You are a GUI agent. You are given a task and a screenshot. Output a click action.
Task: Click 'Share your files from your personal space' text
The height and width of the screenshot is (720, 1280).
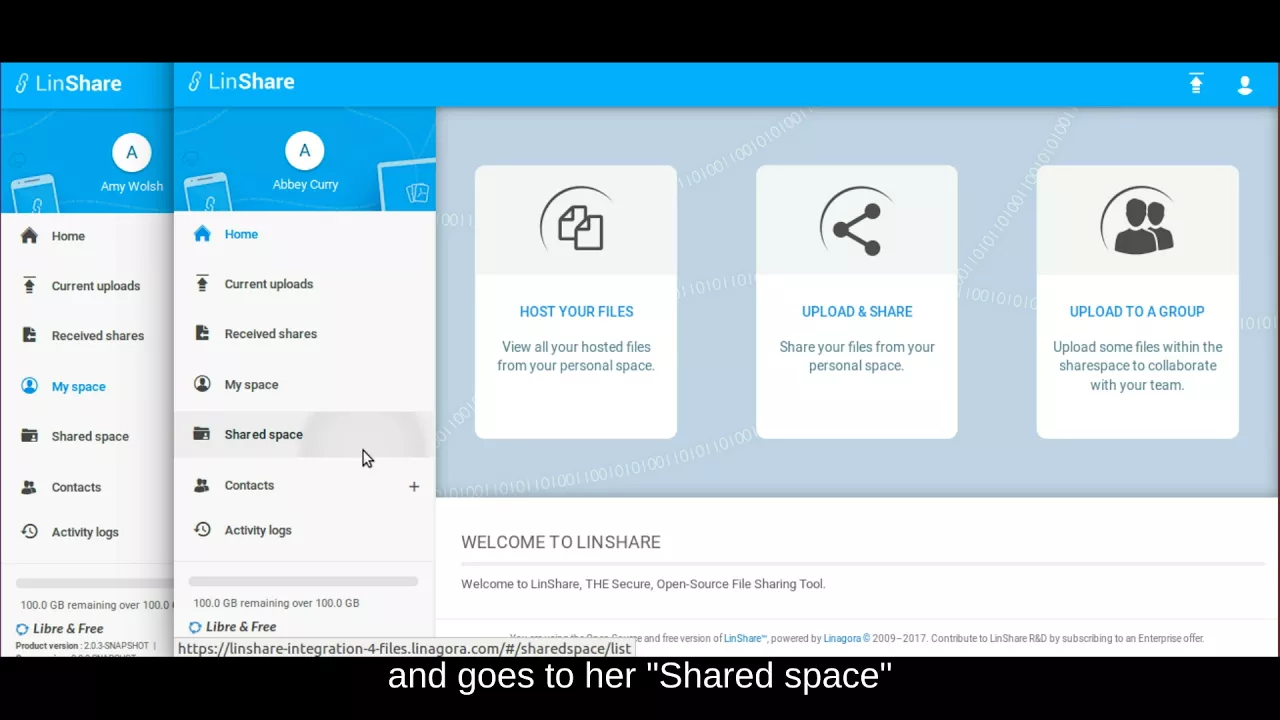857,356
